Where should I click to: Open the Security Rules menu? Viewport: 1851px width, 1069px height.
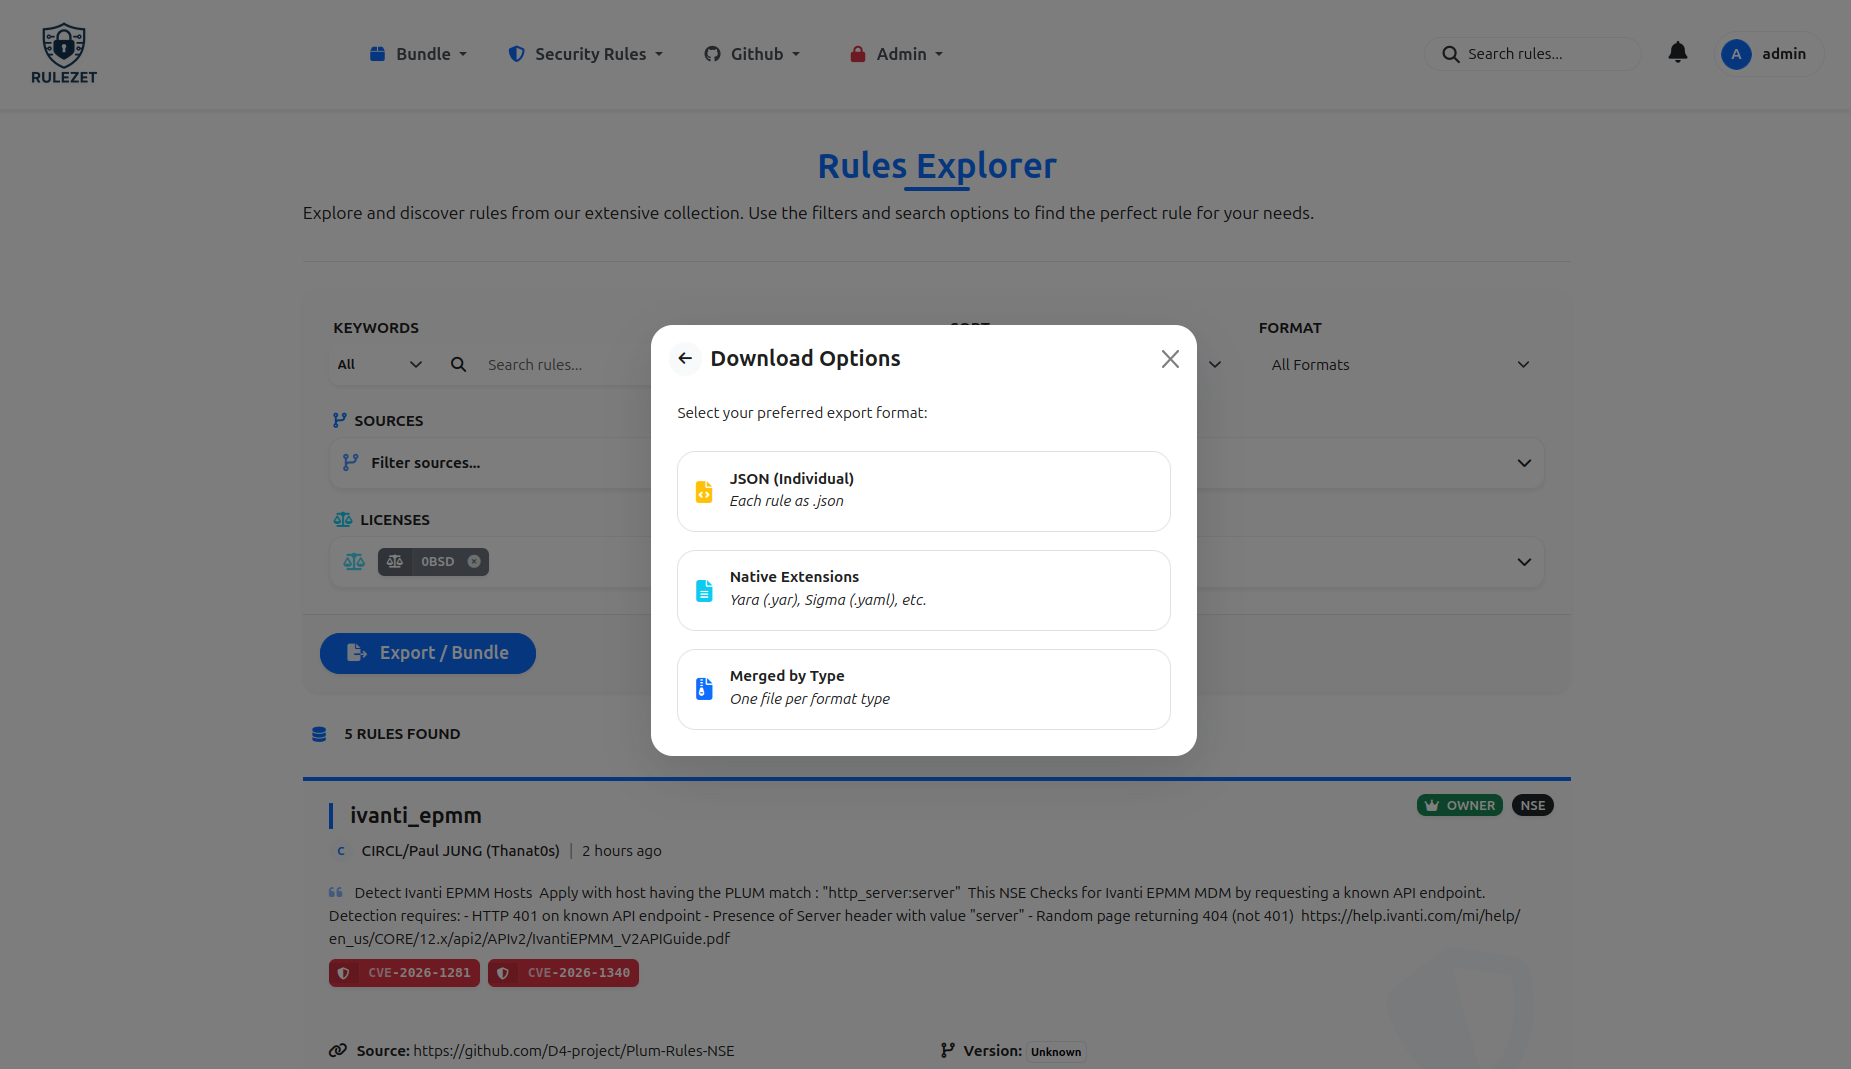(585, 54)
